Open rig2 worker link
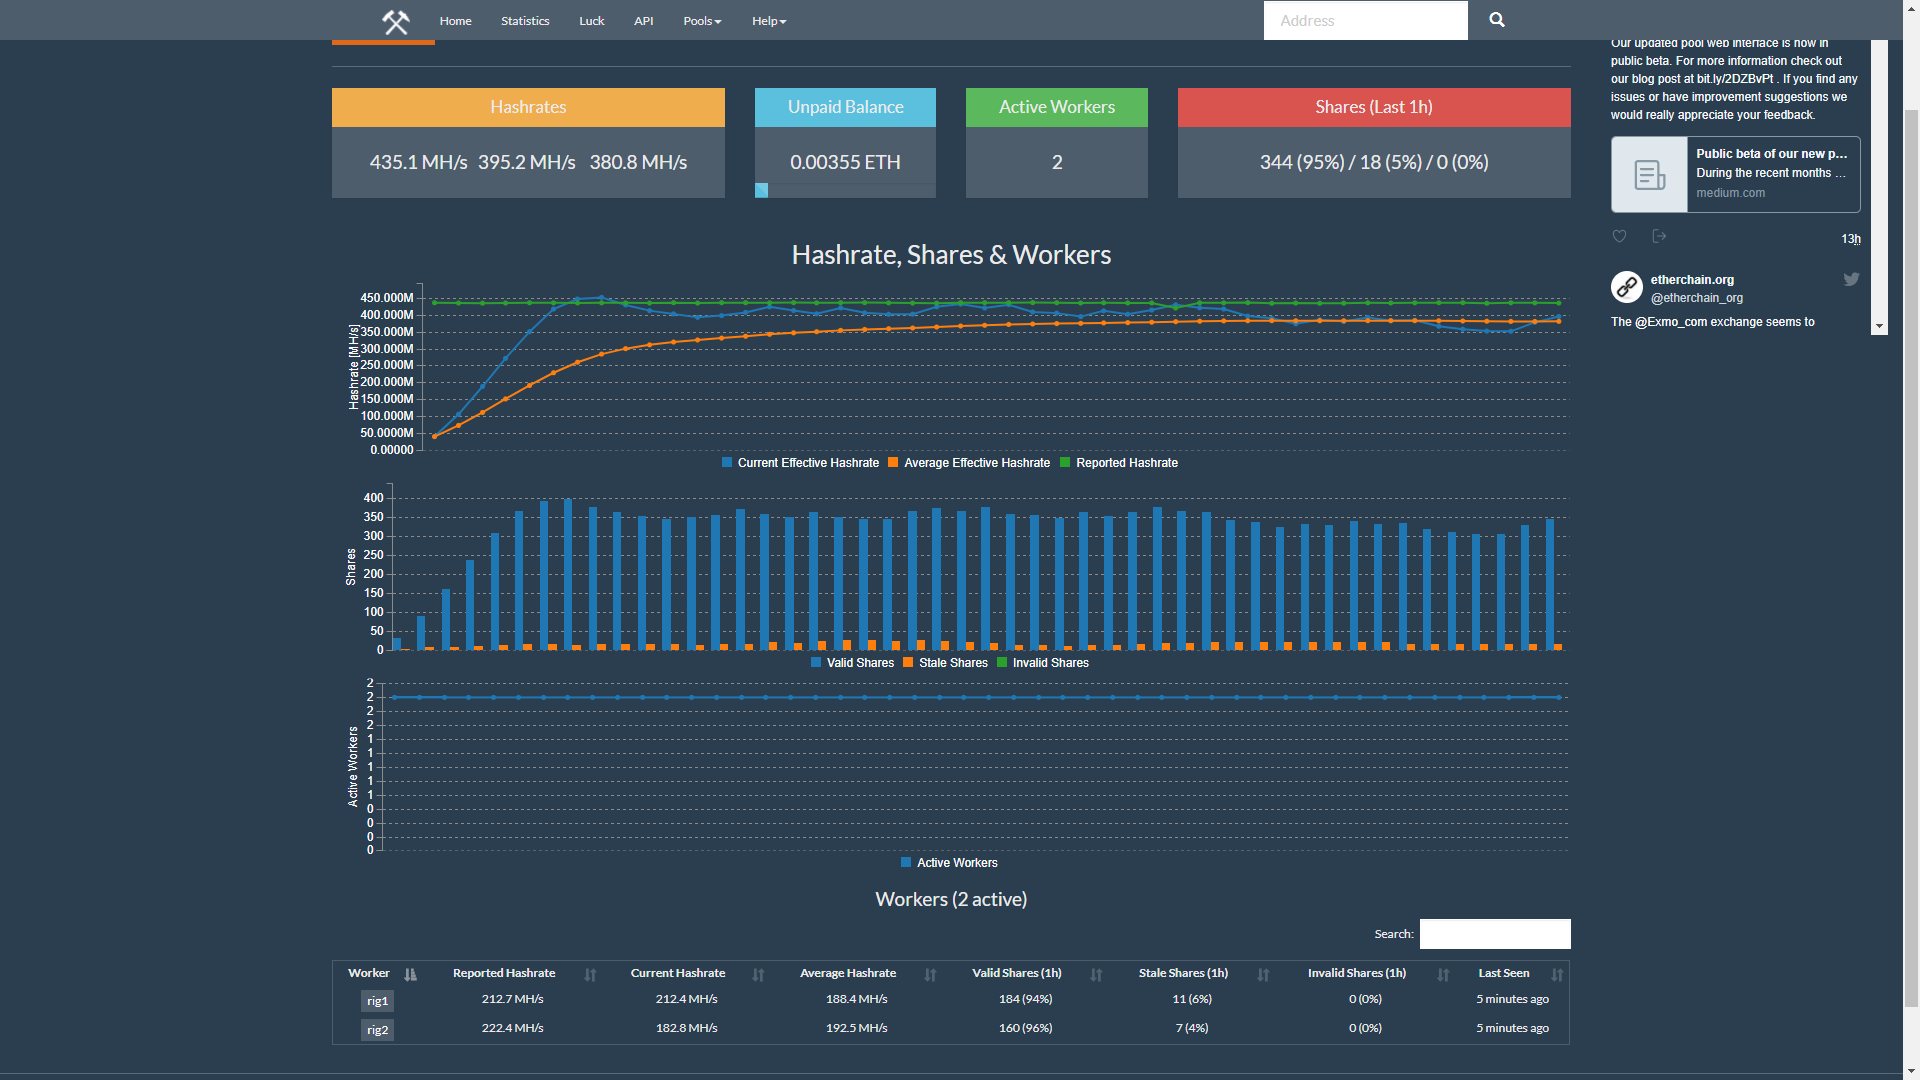 (377, 1030)
